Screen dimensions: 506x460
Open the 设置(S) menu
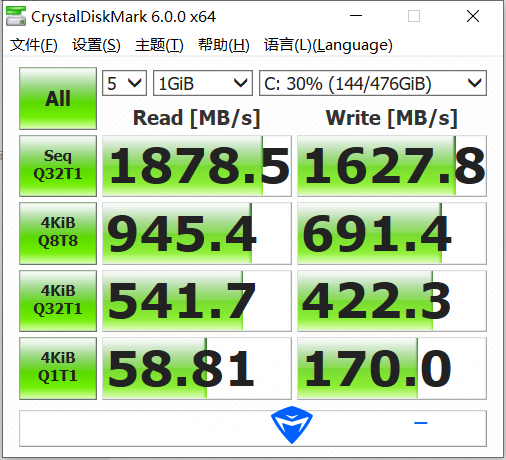(x=96, y=45)
